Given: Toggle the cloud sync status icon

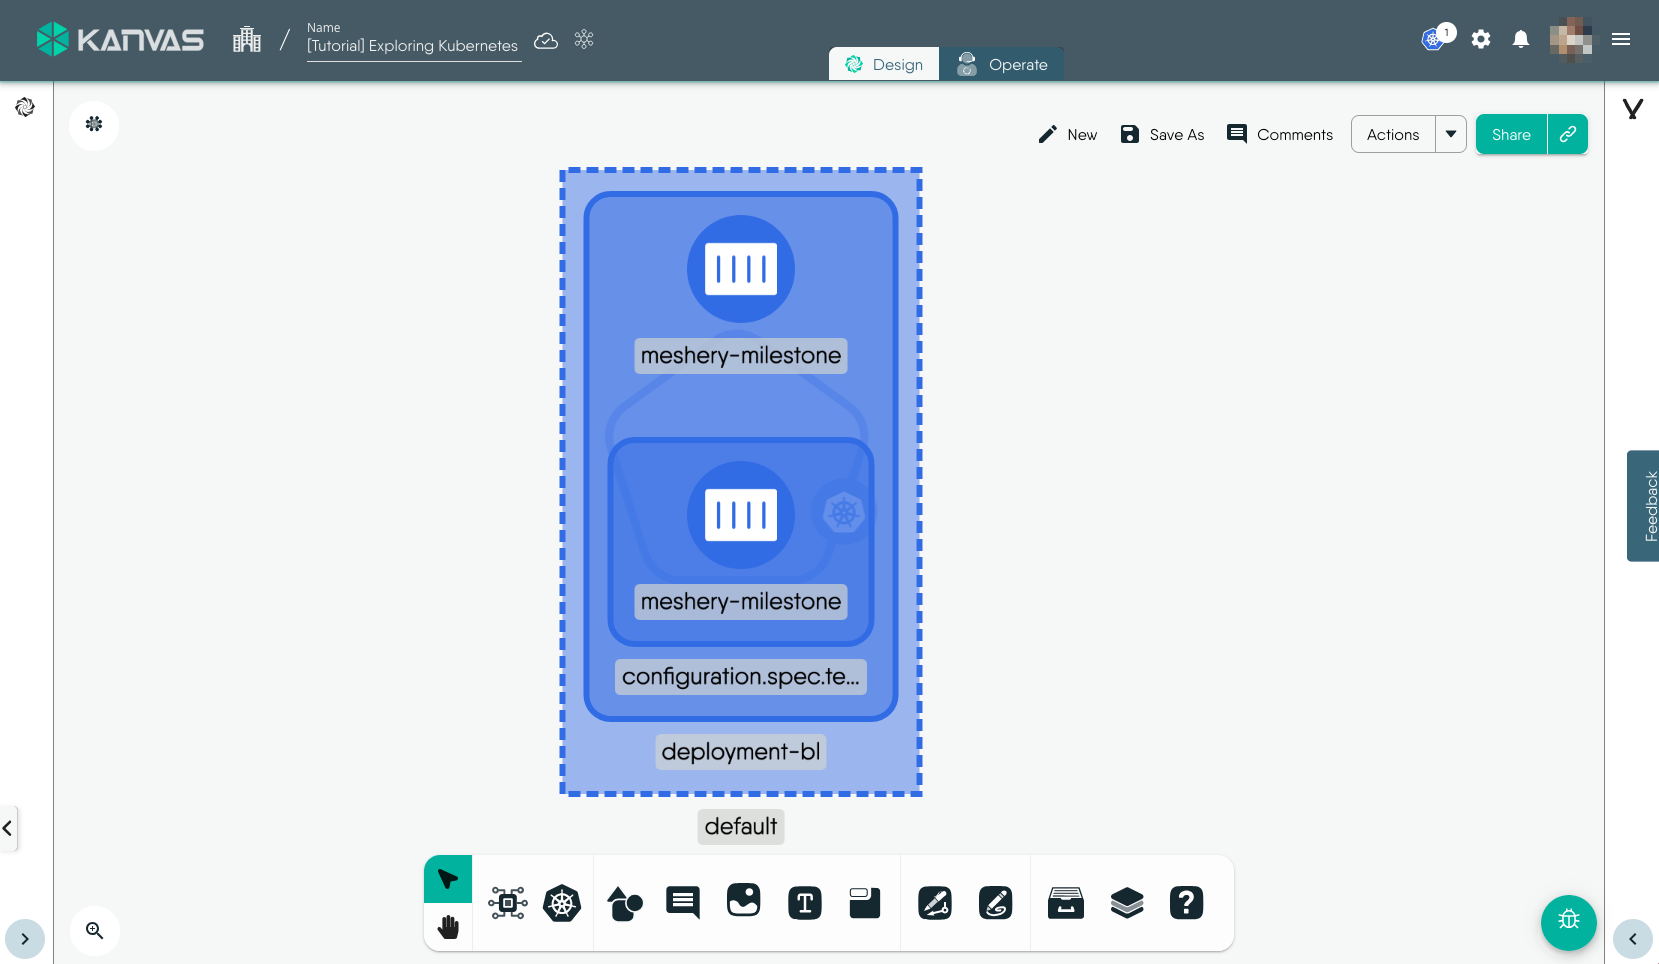Looking at the screenshot, I should pos(546,40).
